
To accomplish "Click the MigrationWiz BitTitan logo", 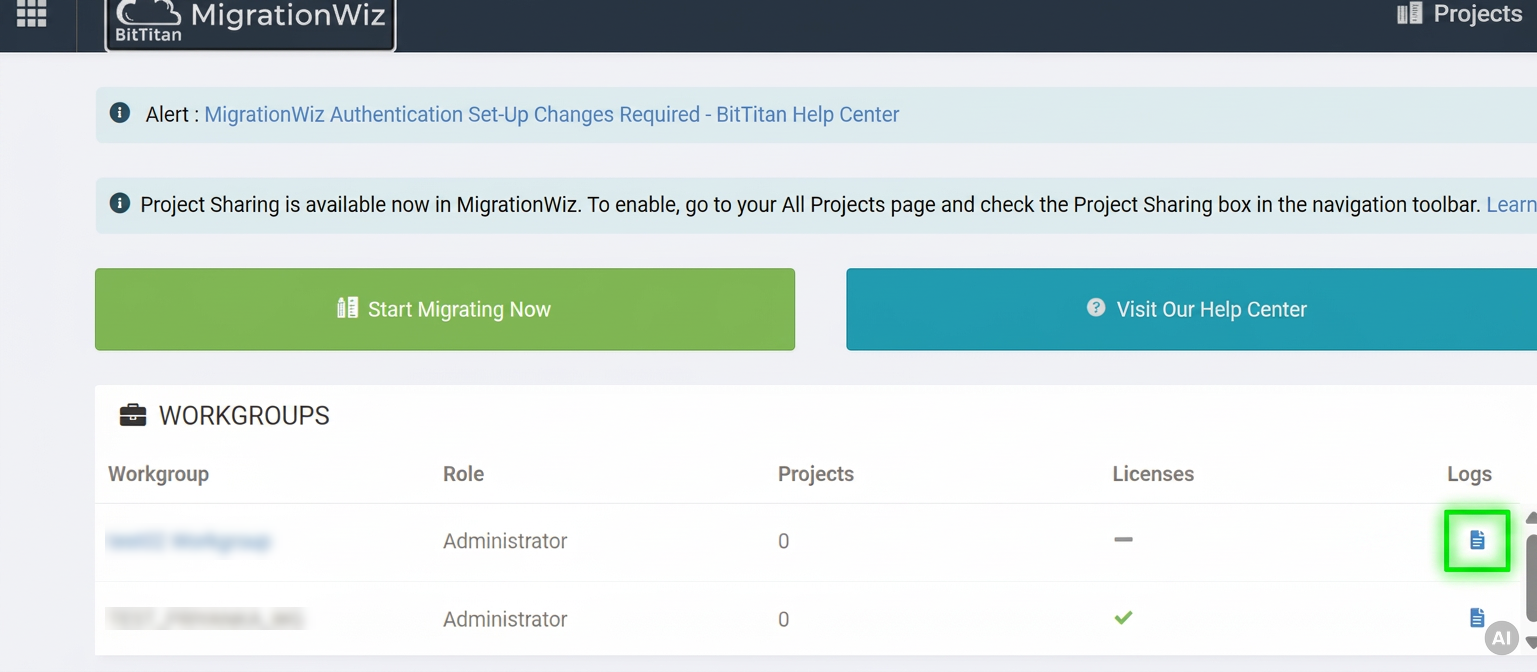I will (x=250, y=24).
